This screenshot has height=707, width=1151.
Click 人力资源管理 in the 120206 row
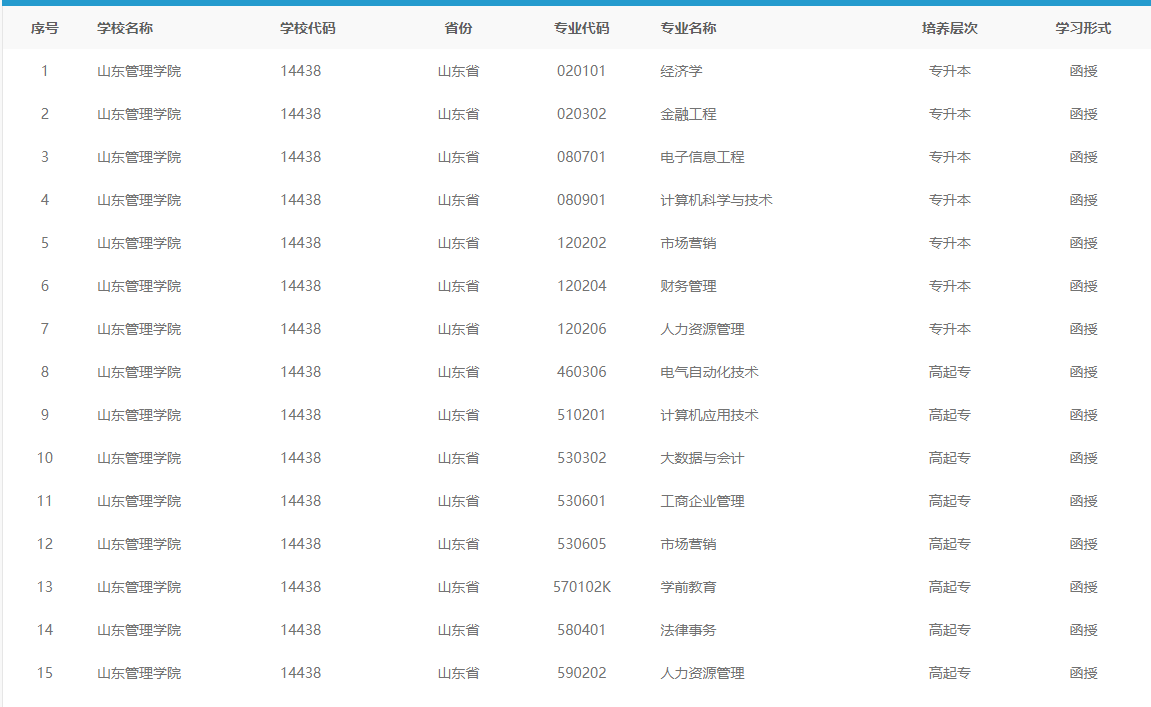(x=702, y=329)
